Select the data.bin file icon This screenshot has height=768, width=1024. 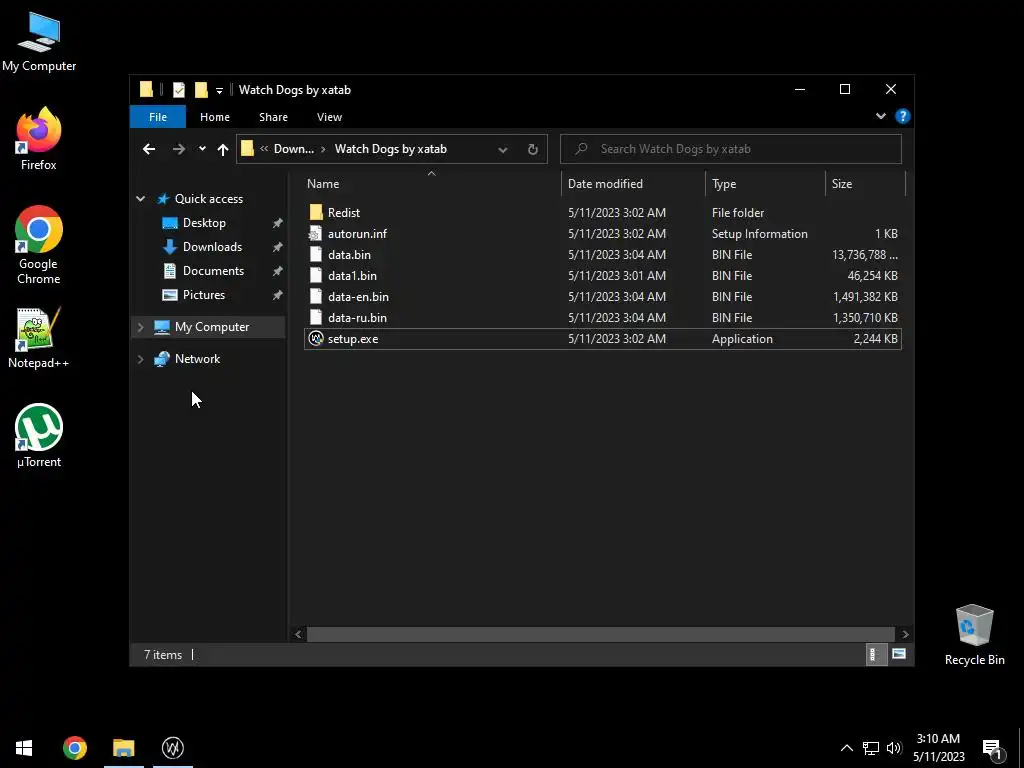pos(316,255)
